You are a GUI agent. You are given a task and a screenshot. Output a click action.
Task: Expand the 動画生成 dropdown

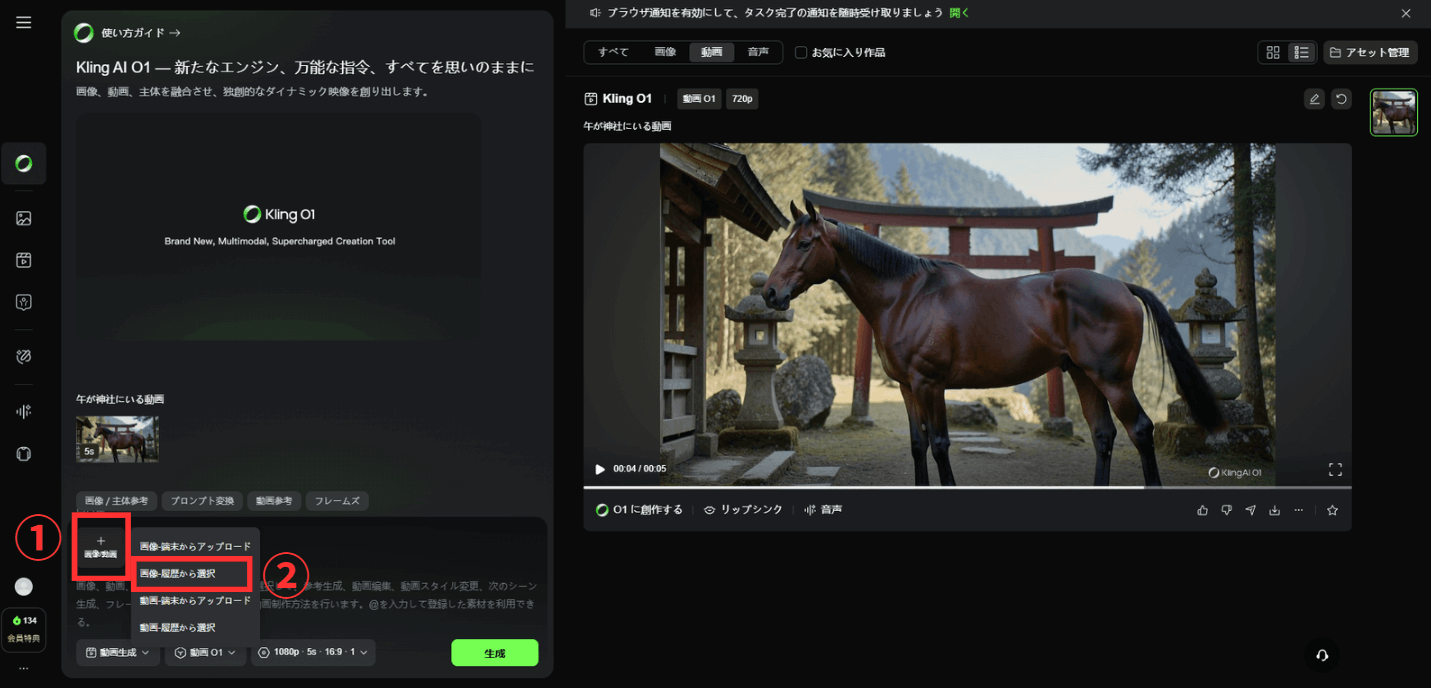click(117, 653)
